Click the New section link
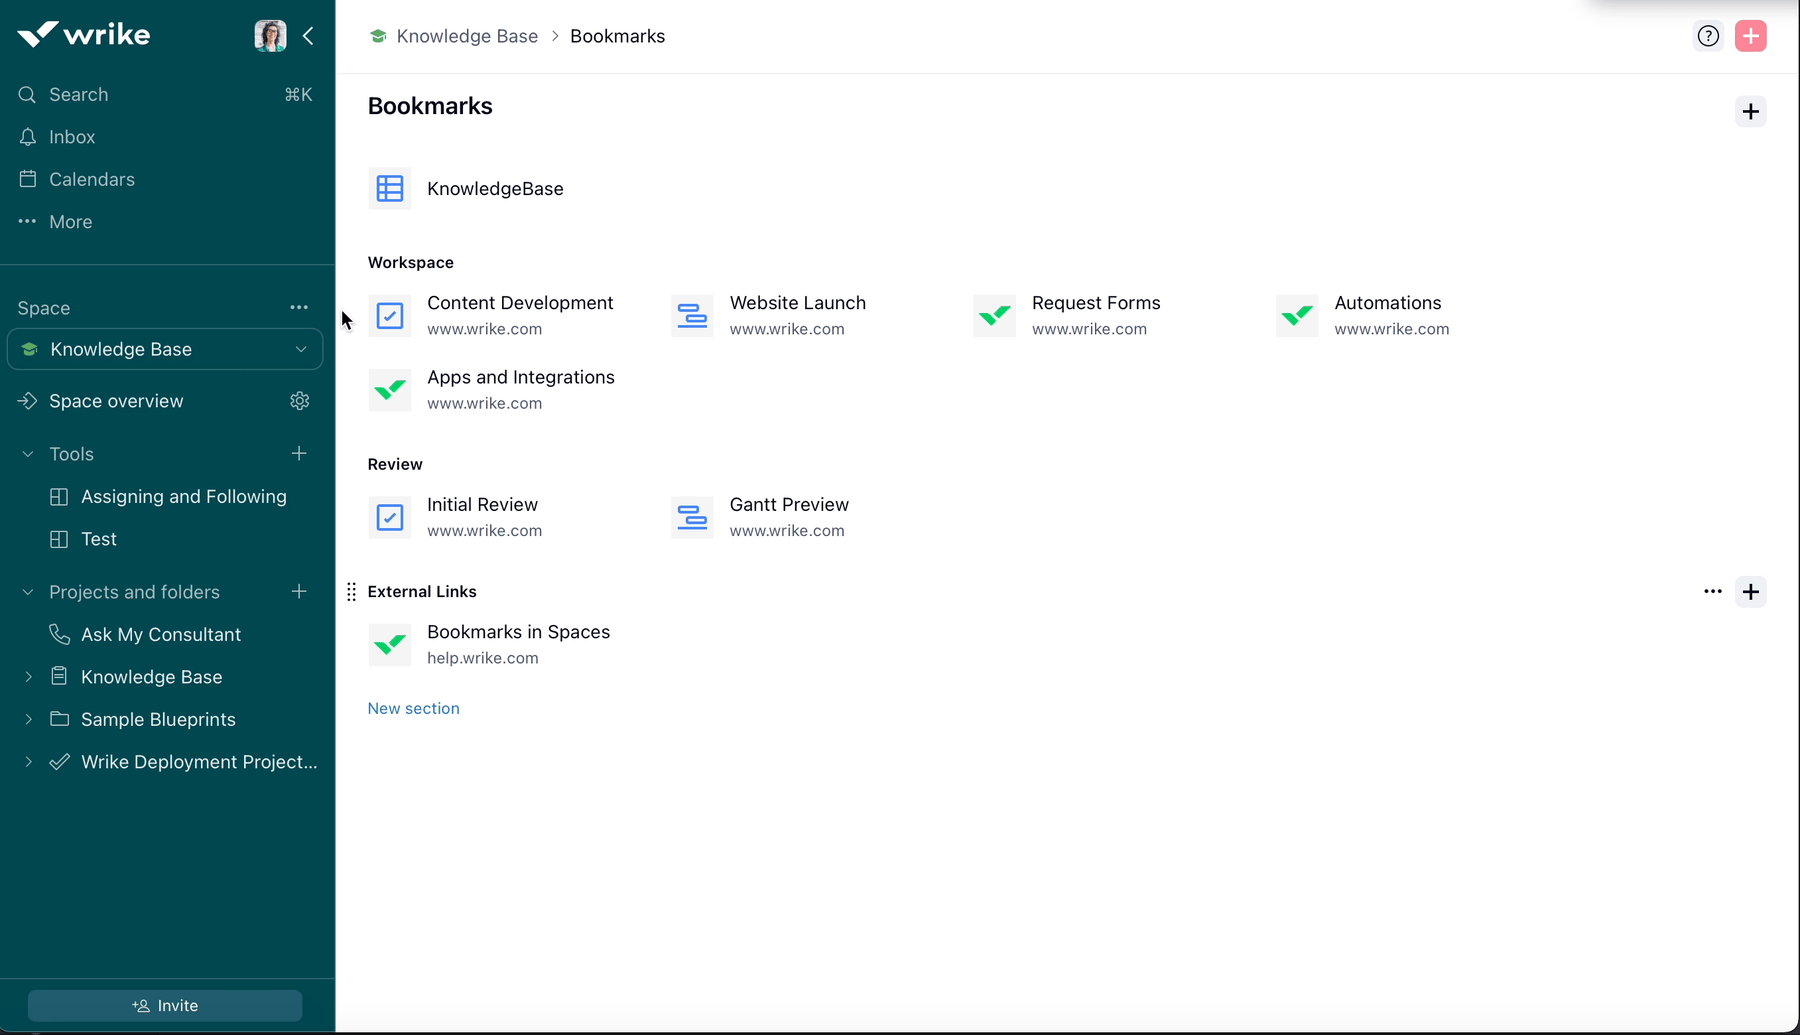 [x=413, y=708]
